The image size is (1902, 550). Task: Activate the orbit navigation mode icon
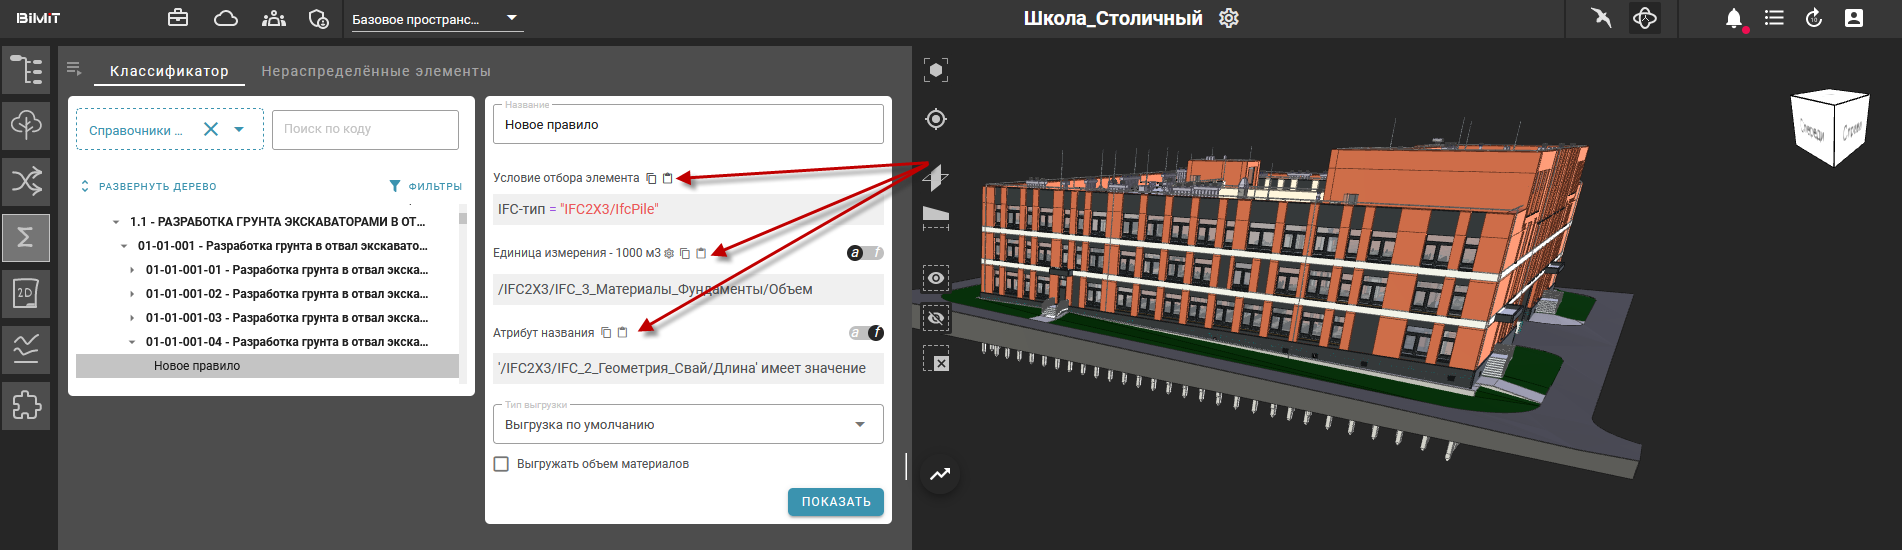(1645, 19)
